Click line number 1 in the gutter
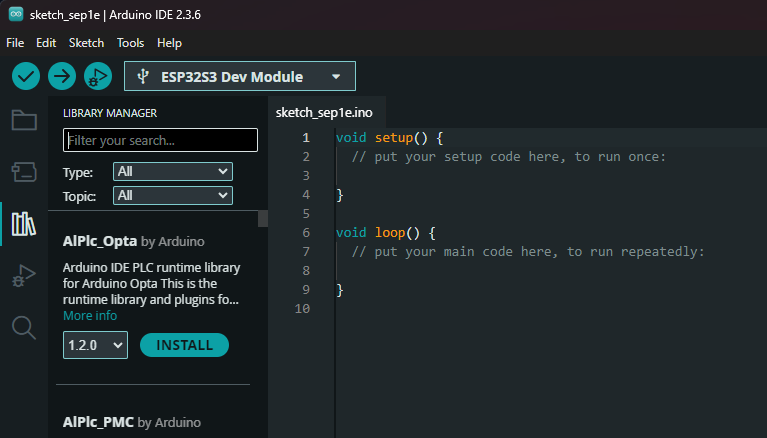 point(306,138)
